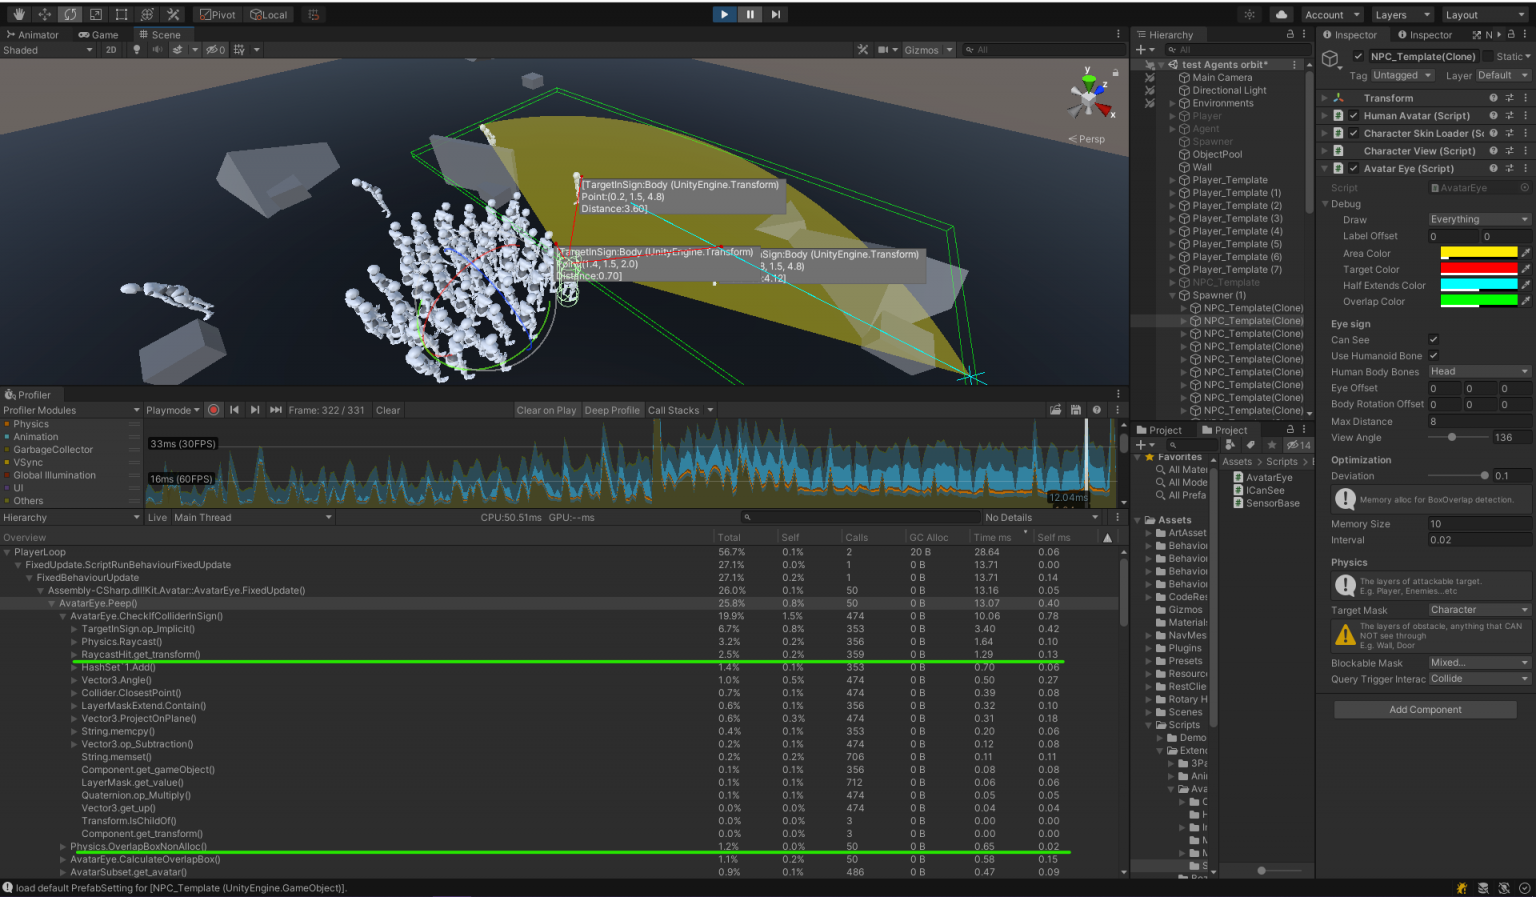Select the Hand tool in the toolbar
Viewport: 1536px width, 897px height.
(x=18, y=14)
